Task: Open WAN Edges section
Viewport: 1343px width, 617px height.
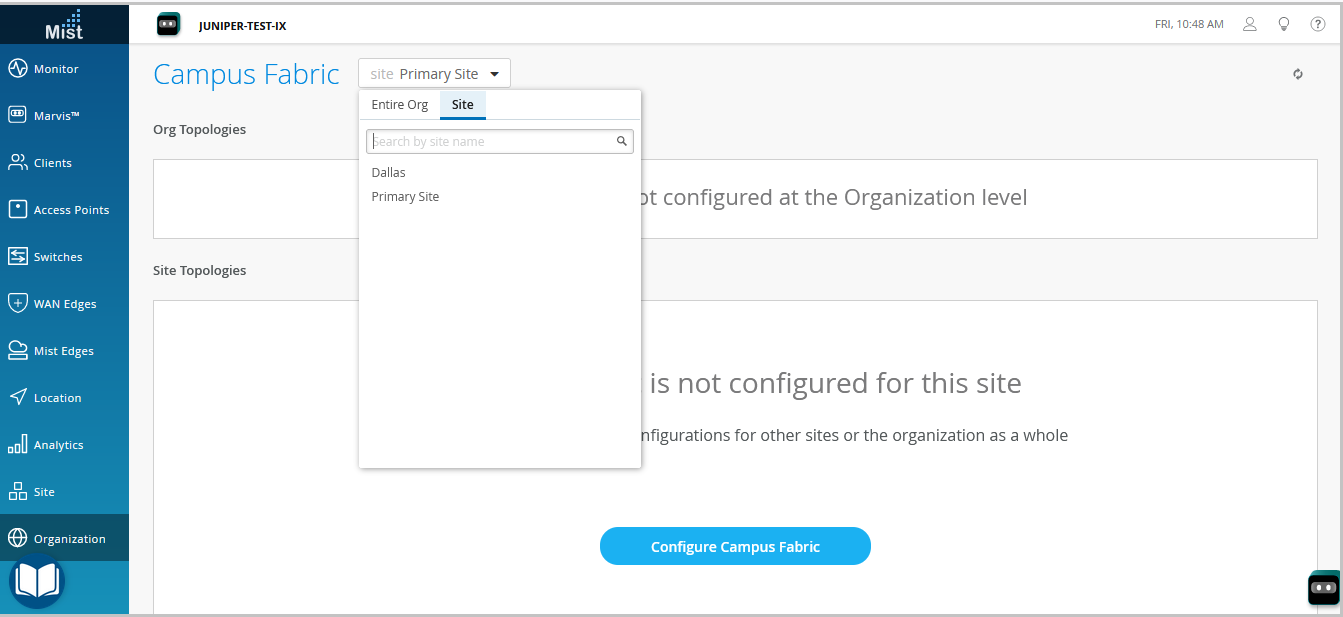Action: pyautogui.click(x=65, y=304)
